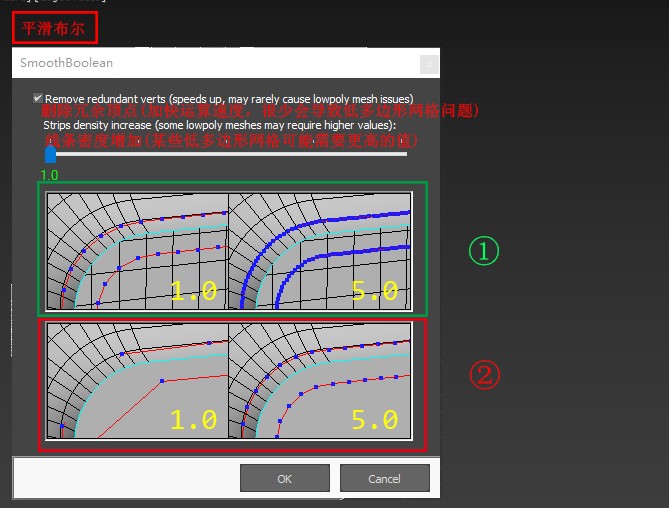Click the bottom-left preview image labeled 1.0
Screen dimensions: 669x508
coord(137,379)
